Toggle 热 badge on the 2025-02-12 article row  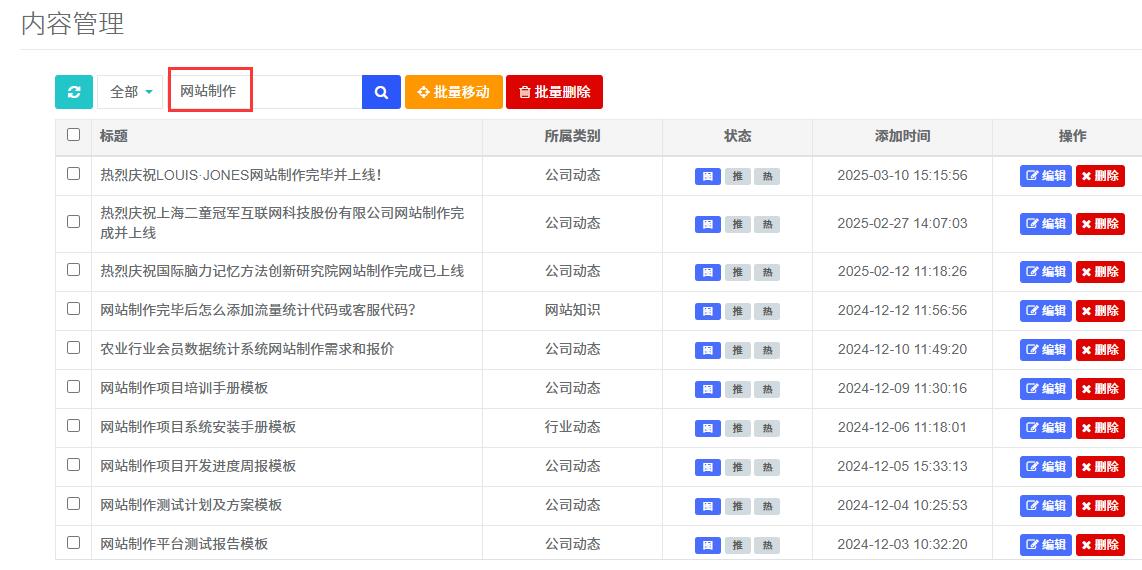pyautogui.click(x=767, y=272)
